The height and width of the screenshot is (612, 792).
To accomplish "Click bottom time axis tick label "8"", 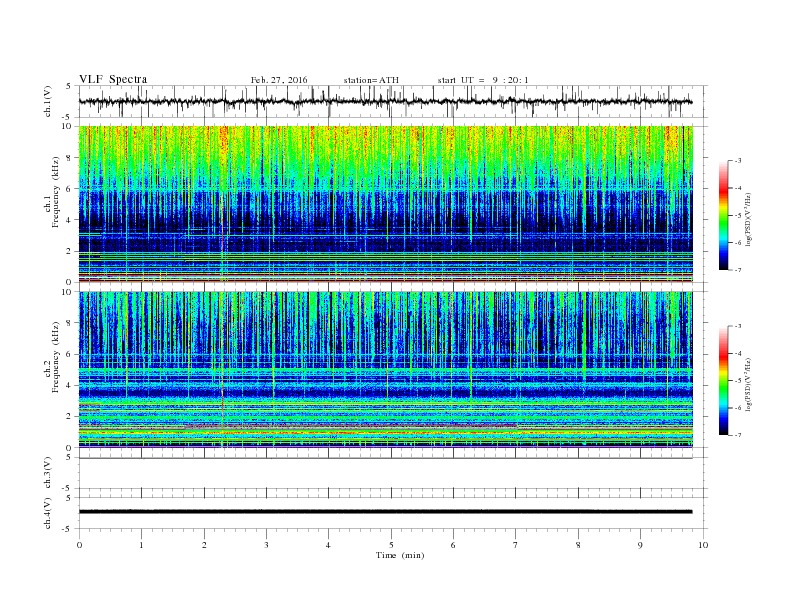I will pyautogui.click(x=578, y=545).
